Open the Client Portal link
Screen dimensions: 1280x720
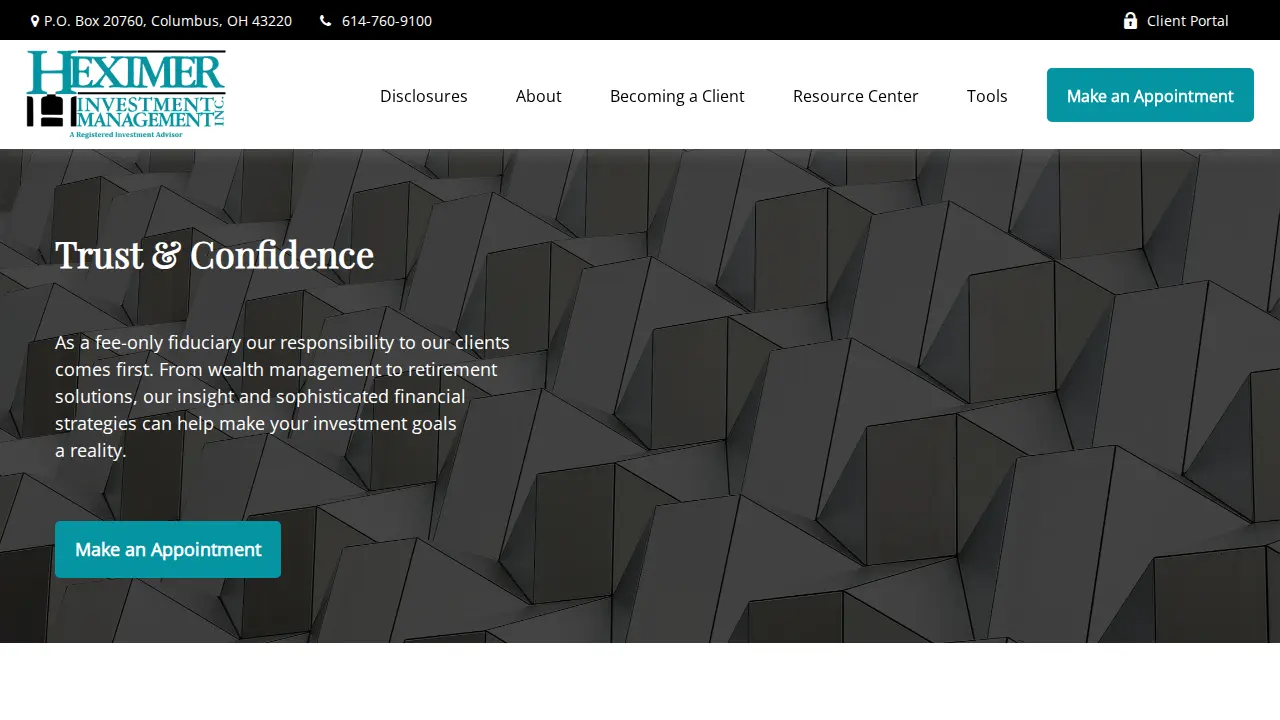tap(1187, 21)
